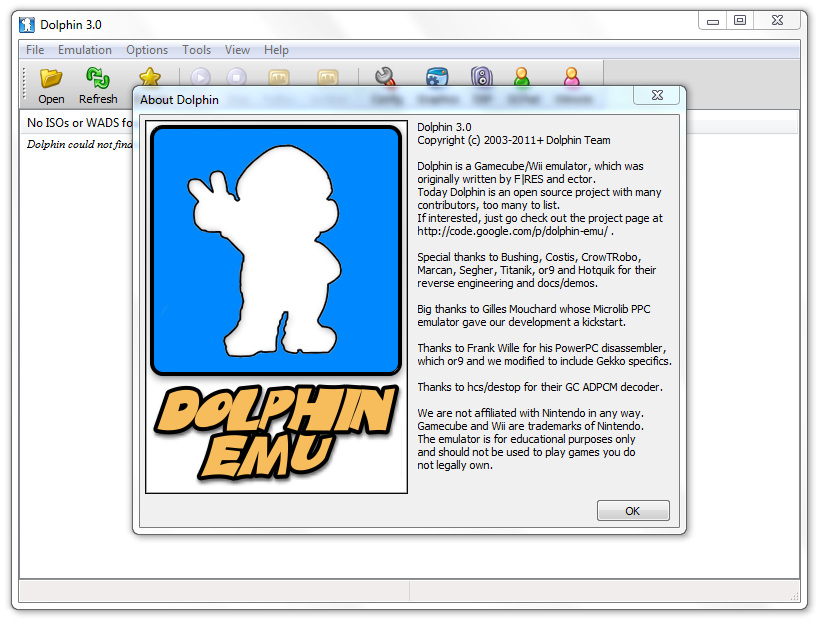Open the Emulation menu

point(85,50)
